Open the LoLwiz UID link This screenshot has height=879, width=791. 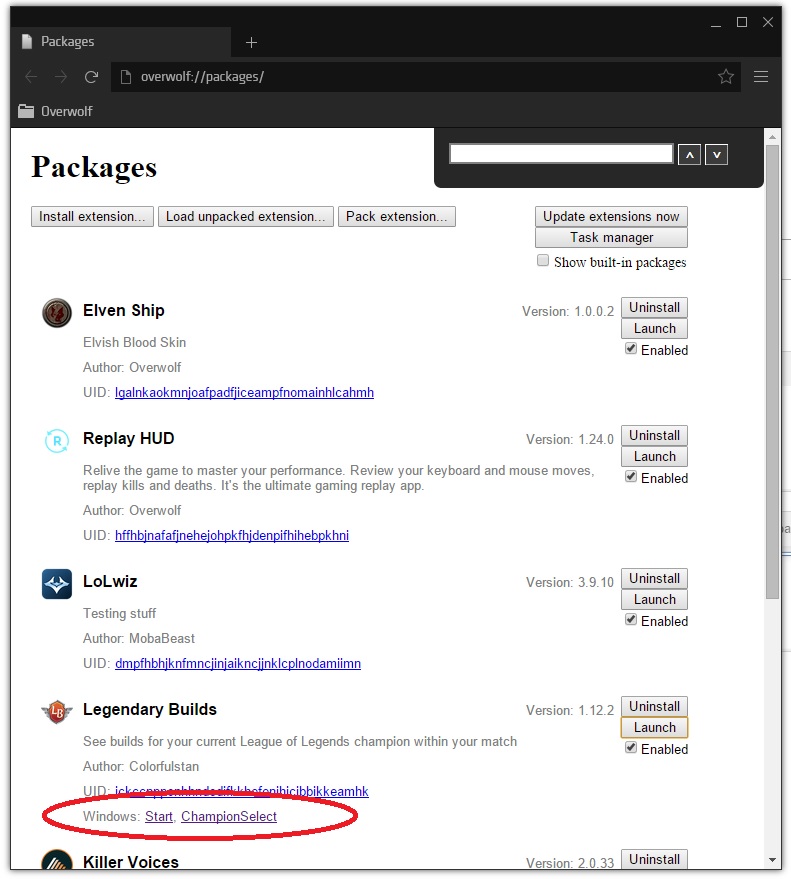click(238, 664)
